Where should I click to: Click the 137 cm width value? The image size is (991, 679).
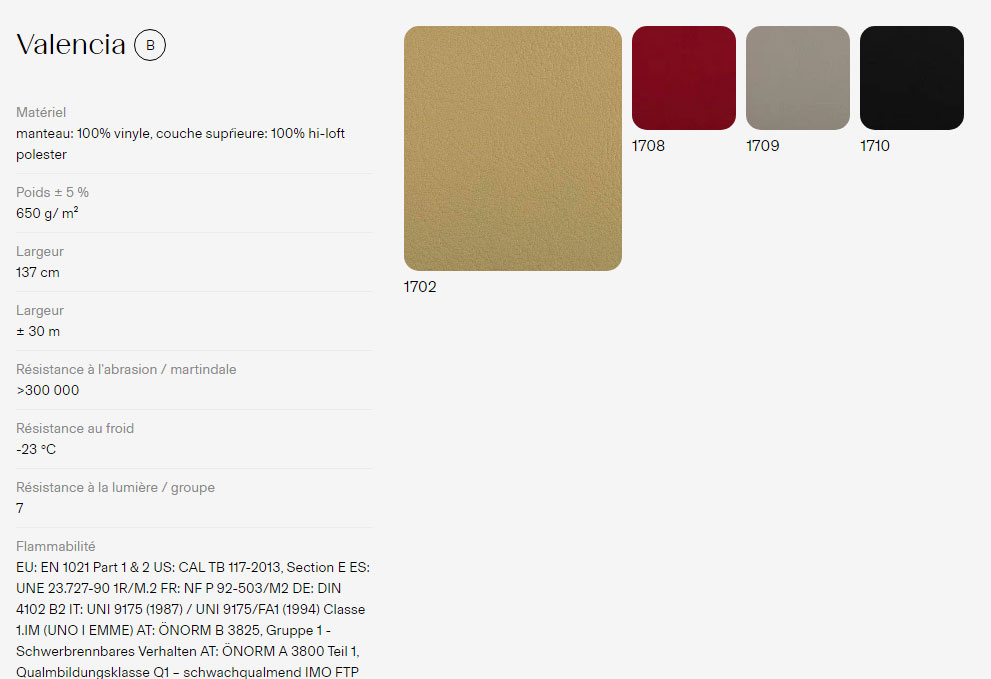point(38,272)
